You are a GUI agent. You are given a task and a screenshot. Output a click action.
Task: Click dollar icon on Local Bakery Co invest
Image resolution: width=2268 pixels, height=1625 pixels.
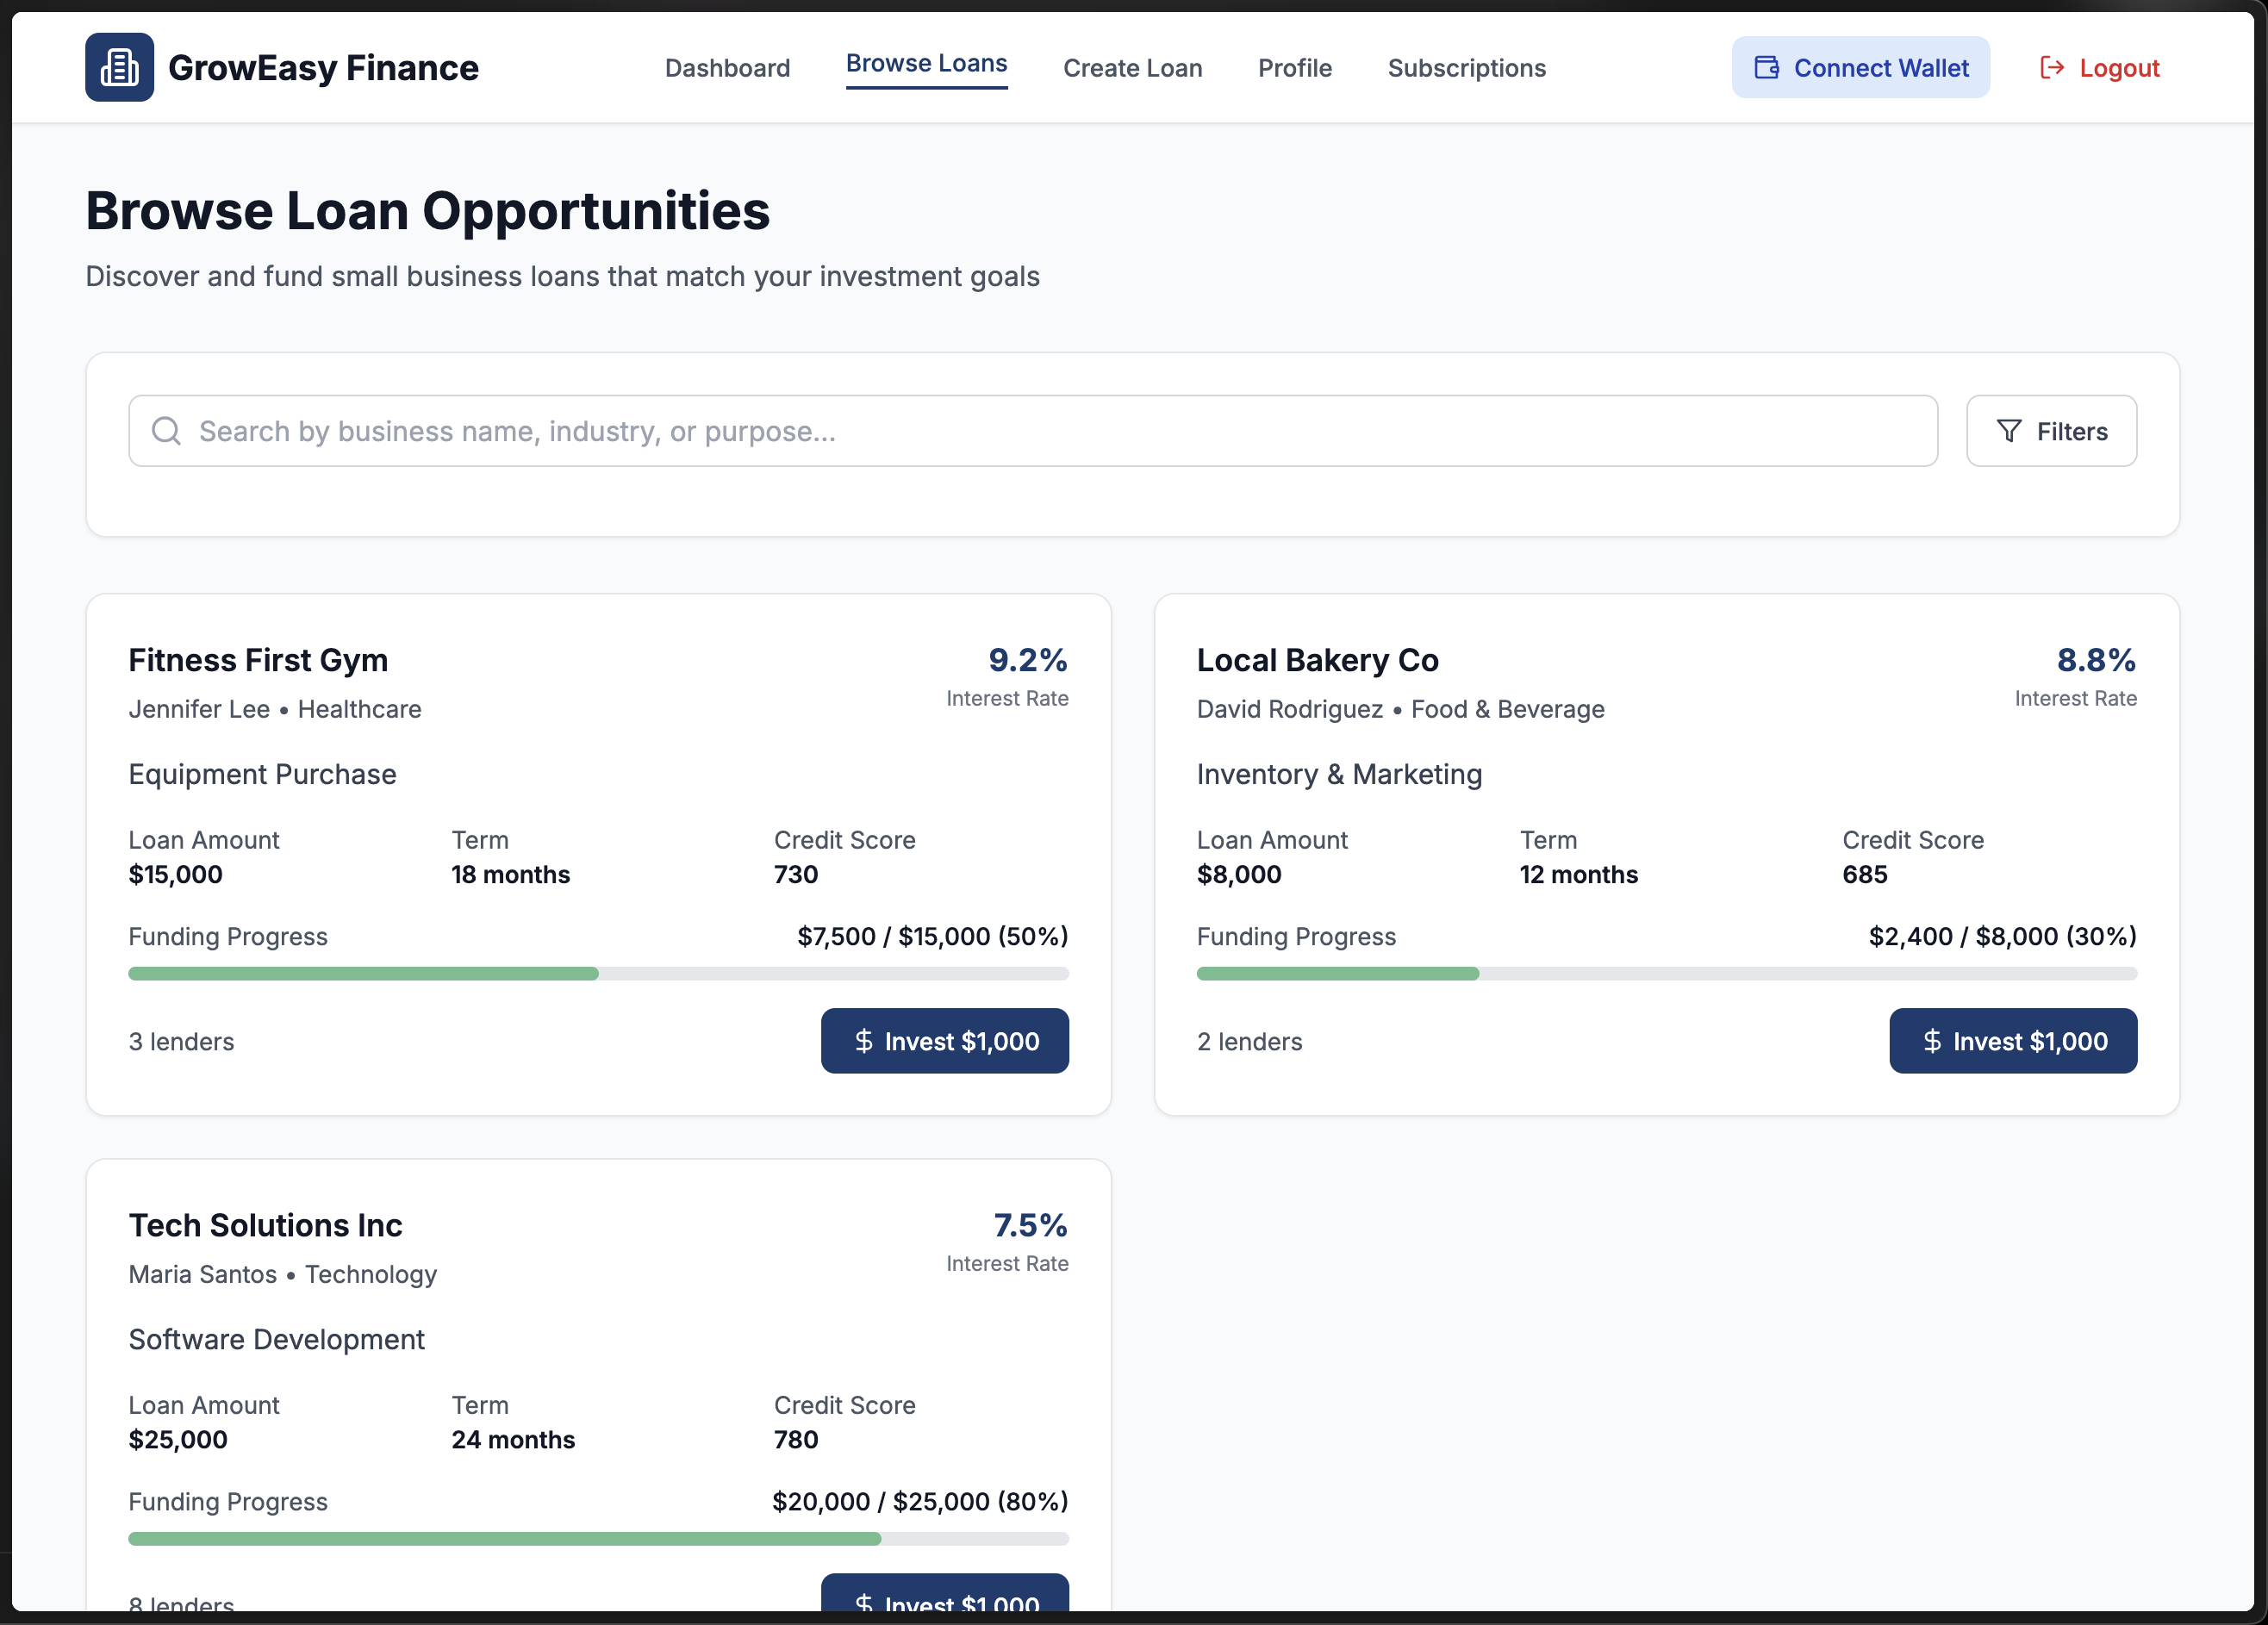point(1932,1041)
